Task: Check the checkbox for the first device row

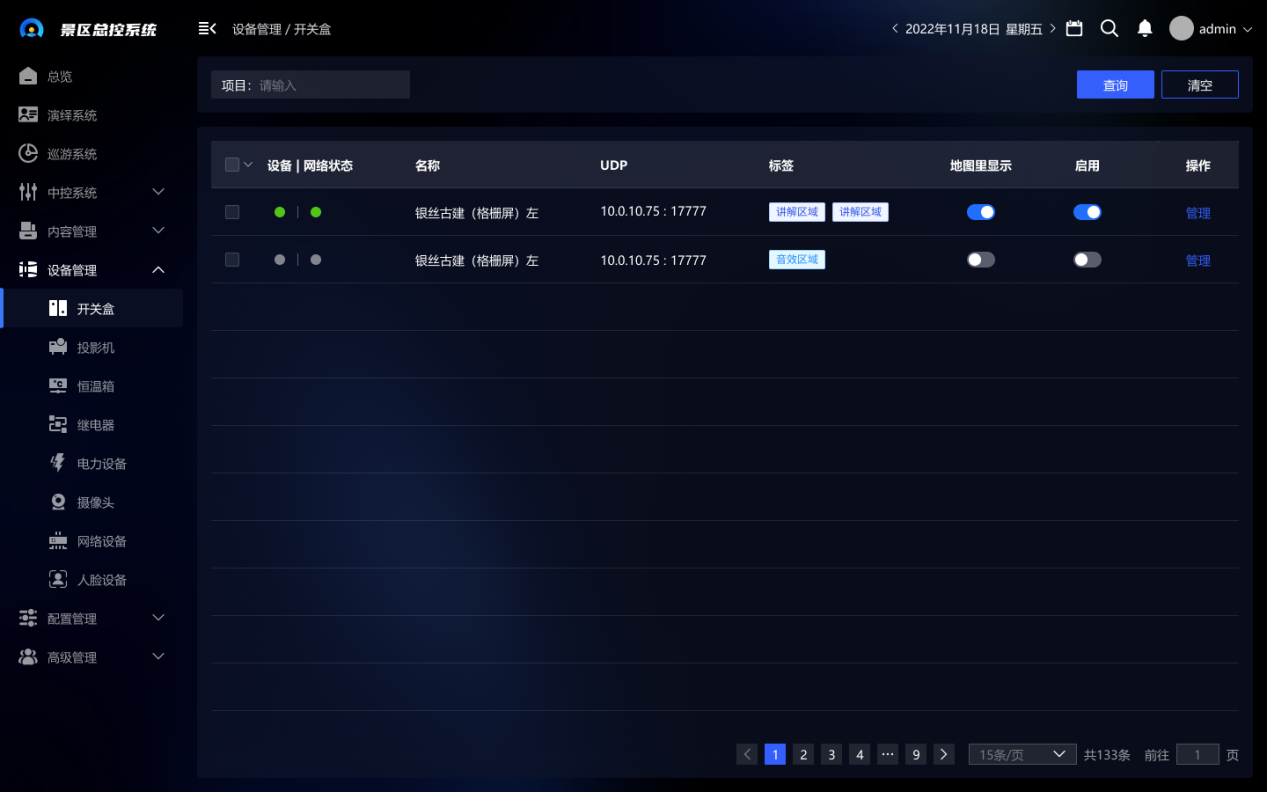Action: tap(232, 212)
